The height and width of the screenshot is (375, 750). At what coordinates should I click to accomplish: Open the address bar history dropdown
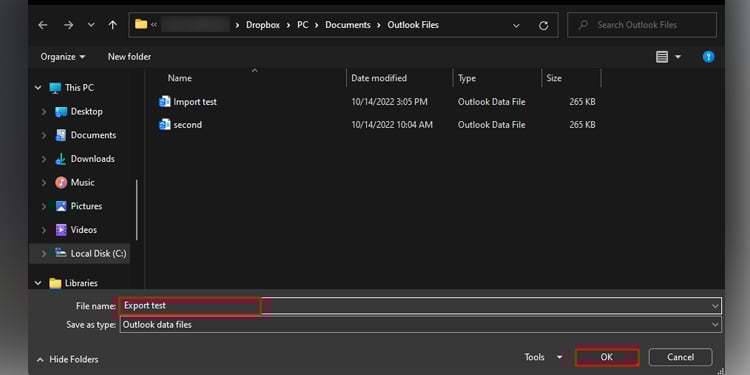[516, 25]
